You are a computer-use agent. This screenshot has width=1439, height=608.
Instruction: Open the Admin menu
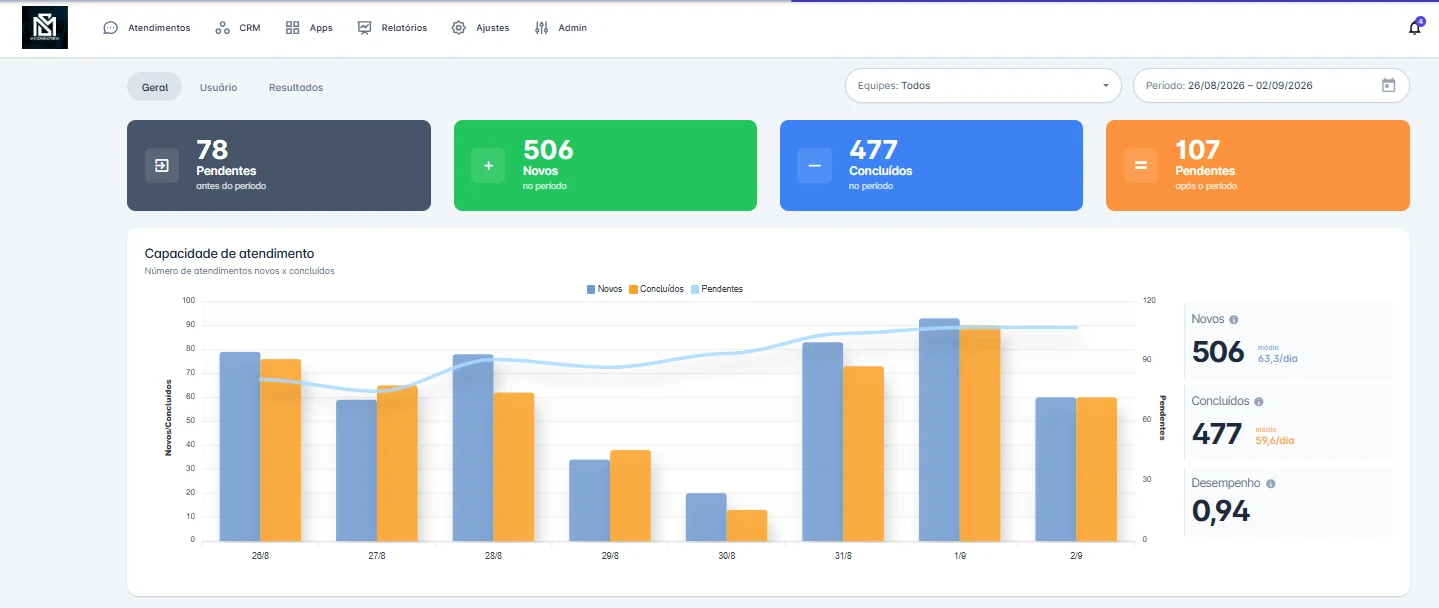(x=561, y=28)
